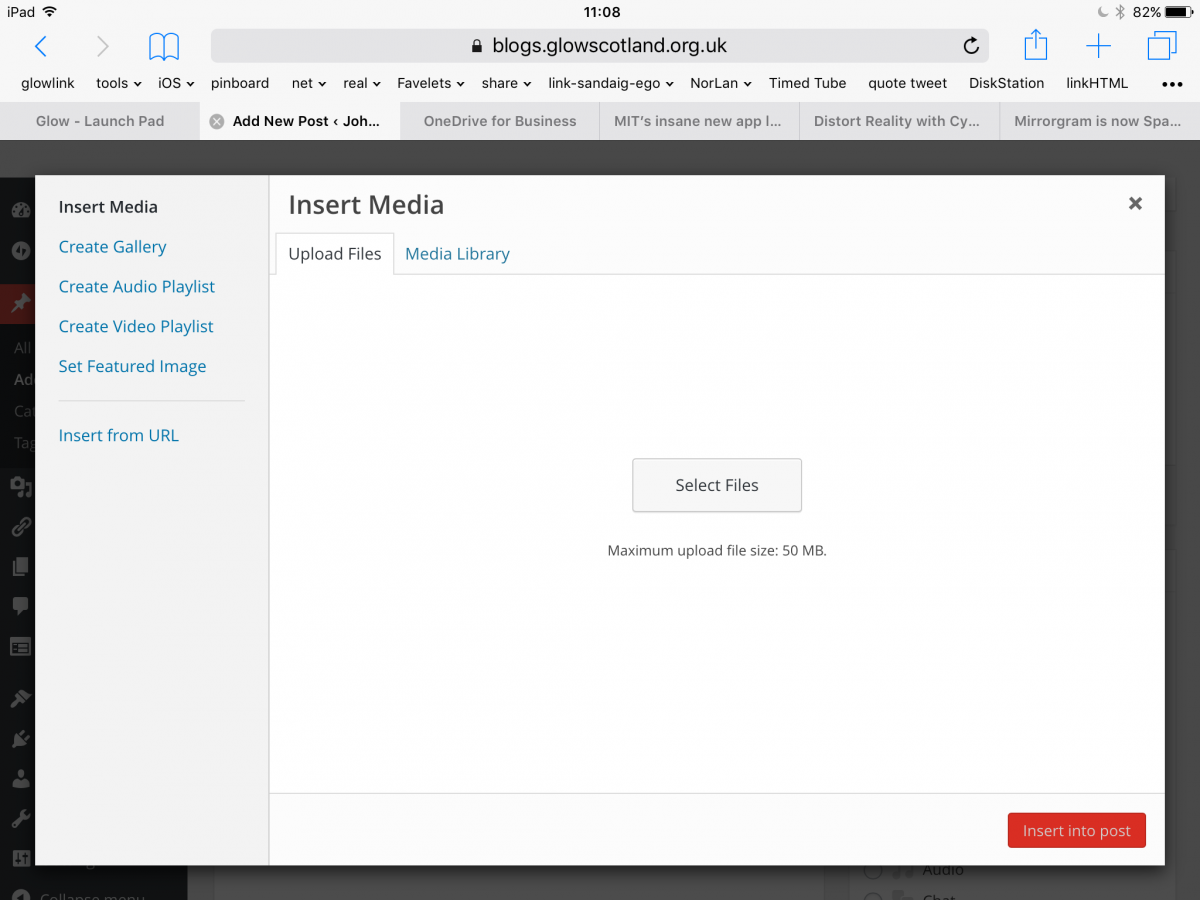Viewport: 1200px width, 900px height.
Task: Open Create Gallery in the sidebar
Action: click(112, 247)
